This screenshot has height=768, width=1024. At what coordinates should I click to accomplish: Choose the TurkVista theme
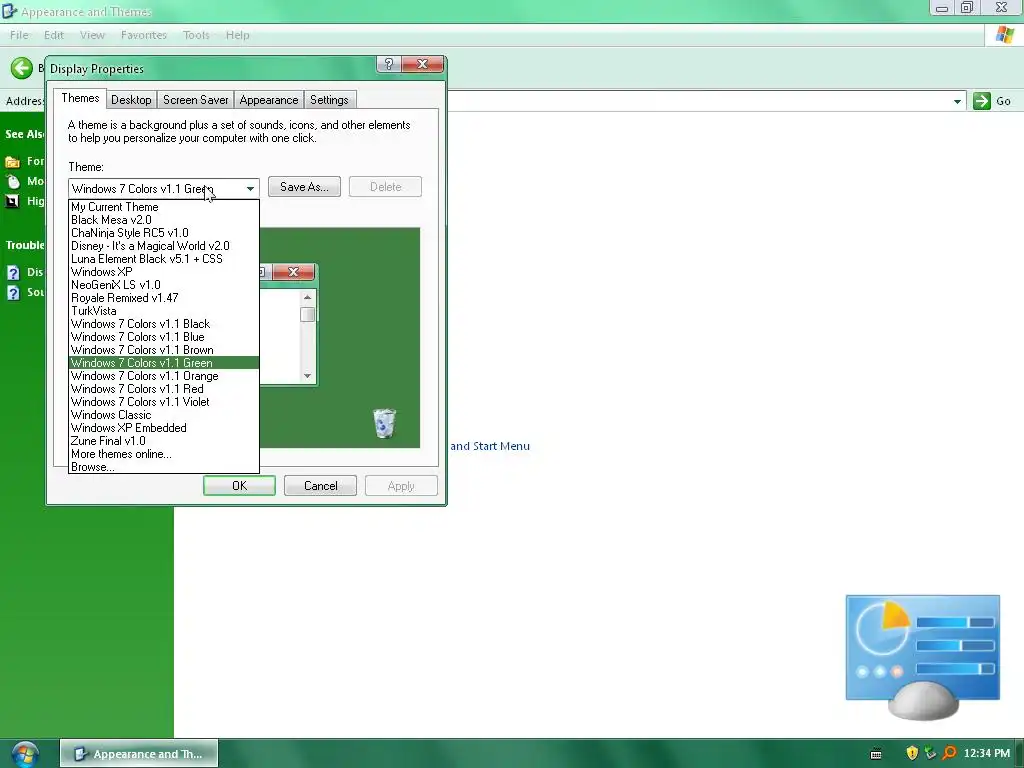164,311
